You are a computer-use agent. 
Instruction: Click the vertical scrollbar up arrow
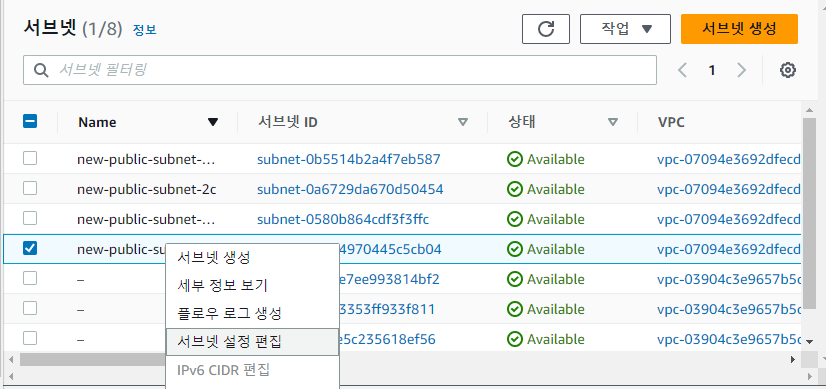tap(809, 110)
